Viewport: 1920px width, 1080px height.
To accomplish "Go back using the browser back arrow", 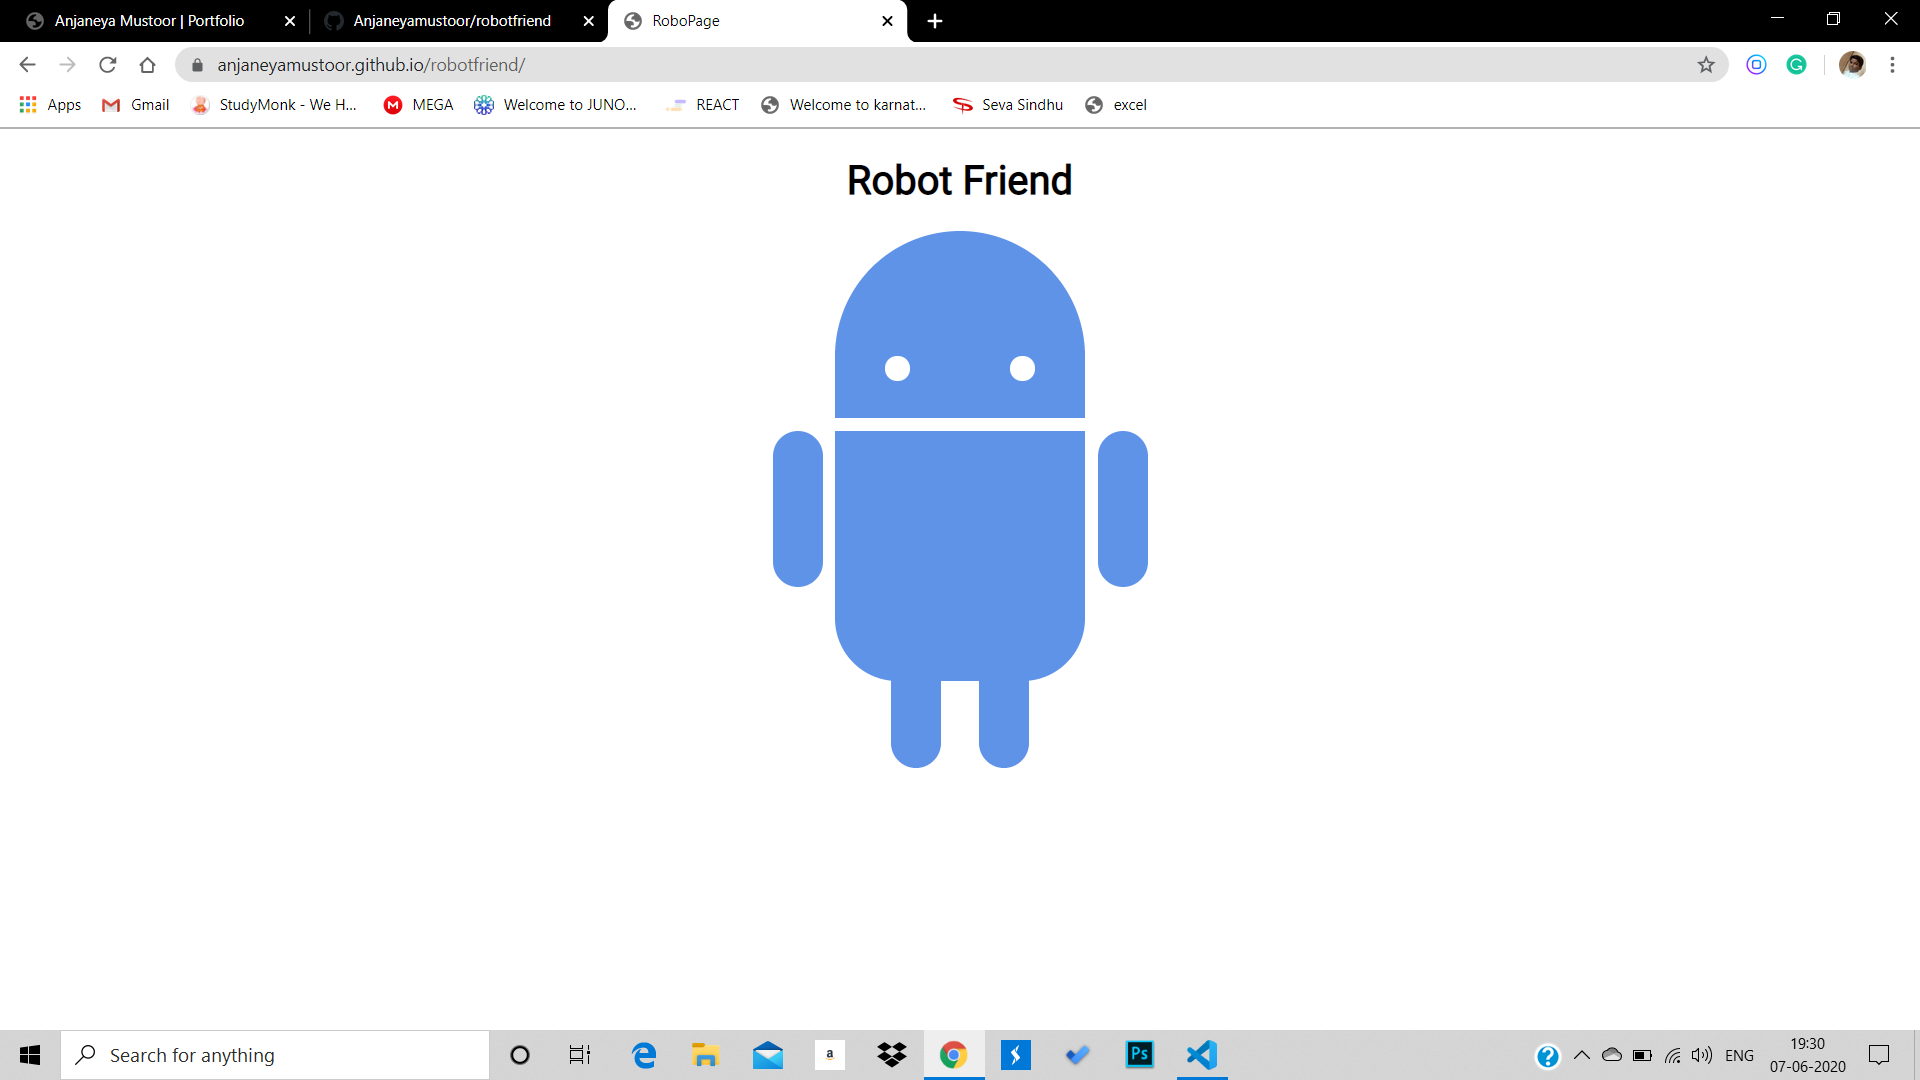I will pos(27,65).
